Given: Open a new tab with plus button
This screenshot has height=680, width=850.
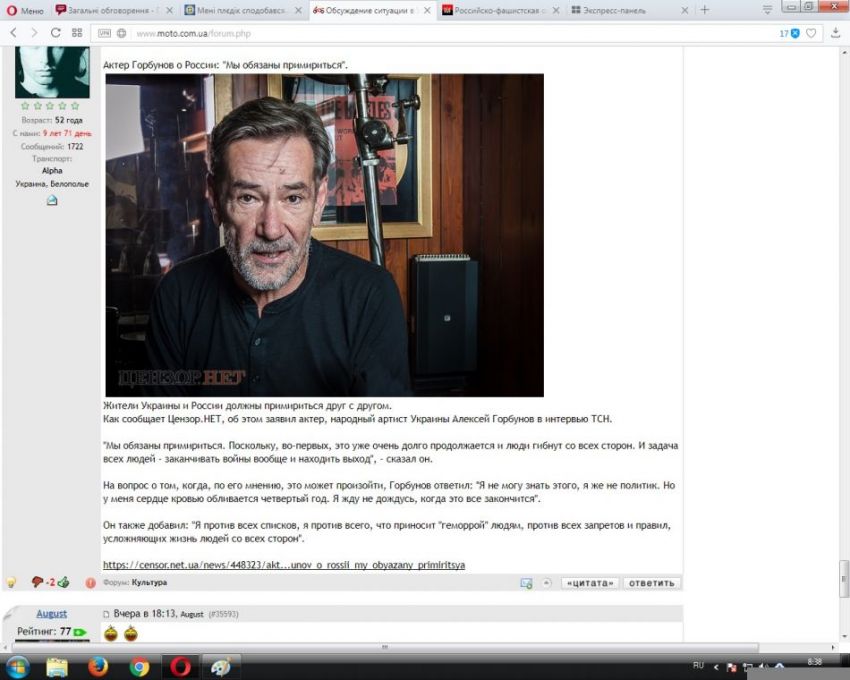Looking at the screenshot, I should click(x=705, y=10).
